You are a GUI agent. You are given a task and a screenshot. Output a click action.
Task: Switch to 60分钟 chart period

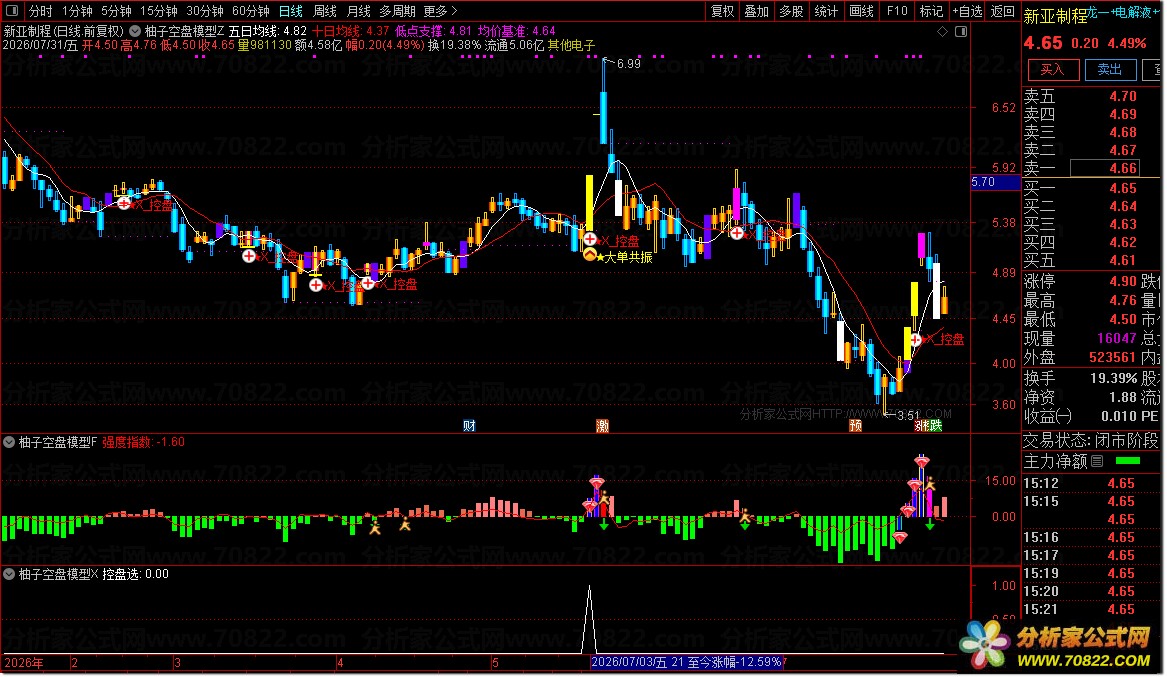click(251, 11)
